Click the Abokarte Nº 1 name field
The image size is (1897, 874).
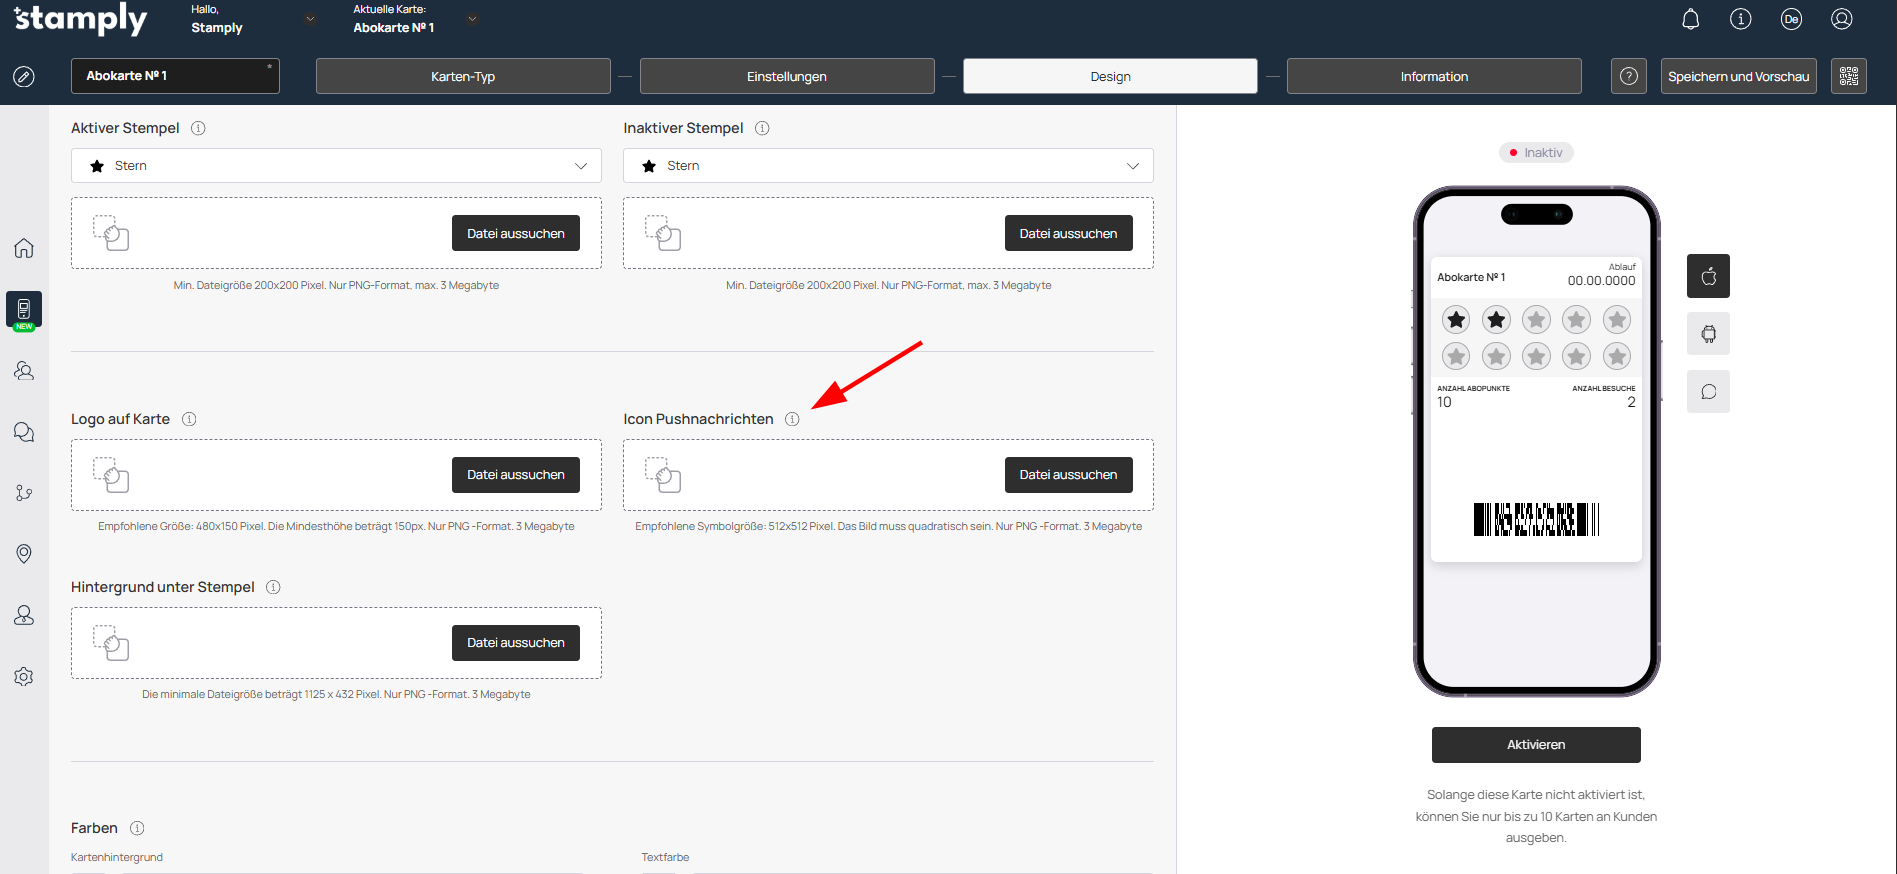click(x=175, y=76)
